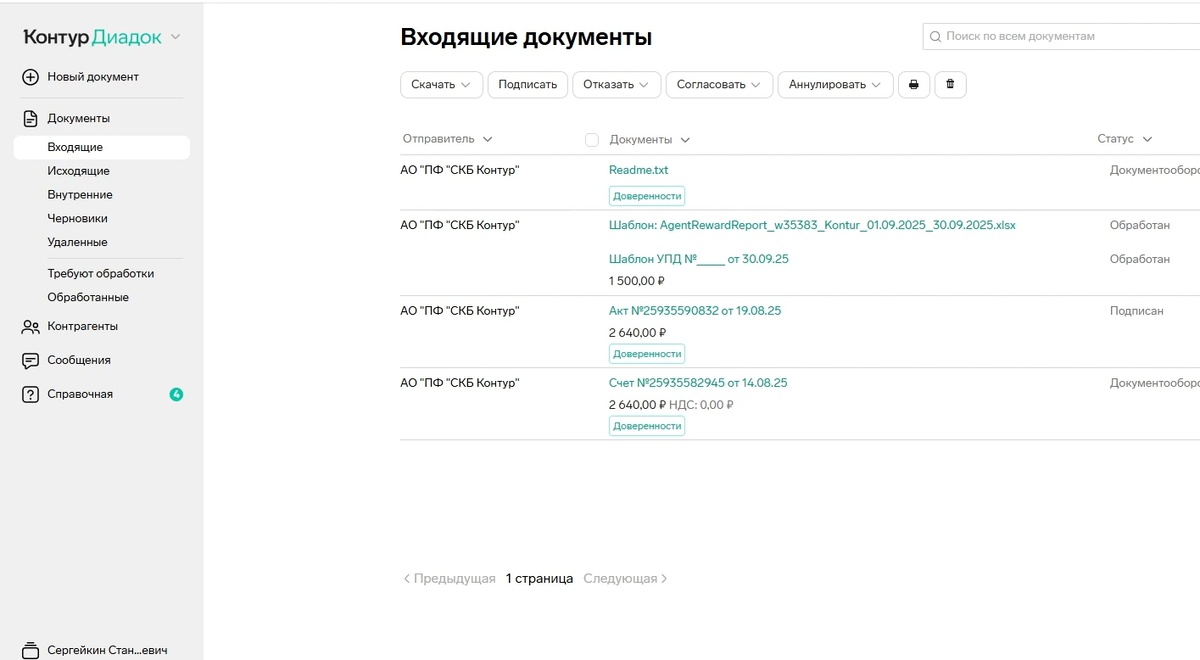Click the 1 500,00 ₽ amount

637,281
